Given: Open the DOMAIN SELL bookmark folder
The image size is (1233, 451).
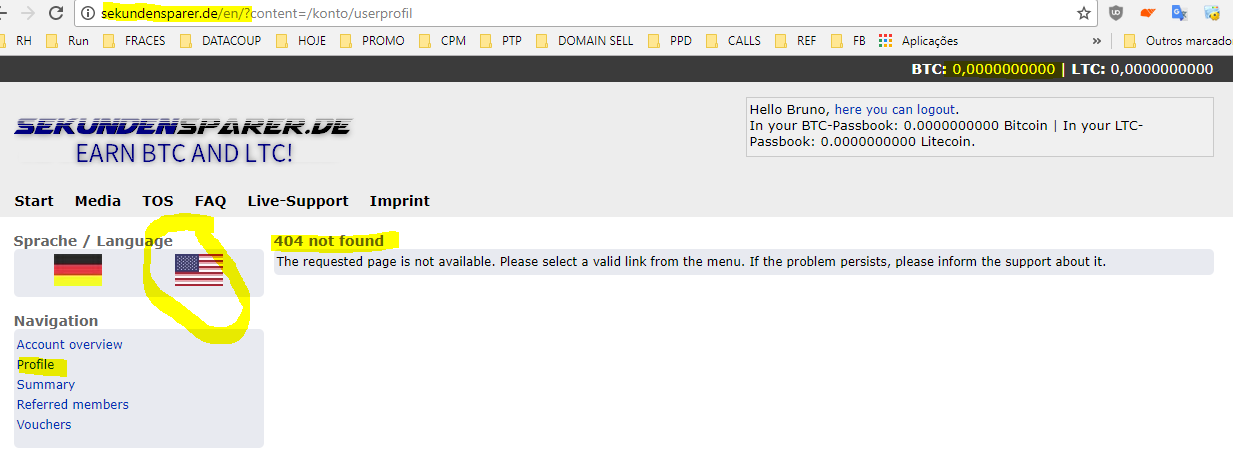Looking at the screenshot, I should coord(585,41).
